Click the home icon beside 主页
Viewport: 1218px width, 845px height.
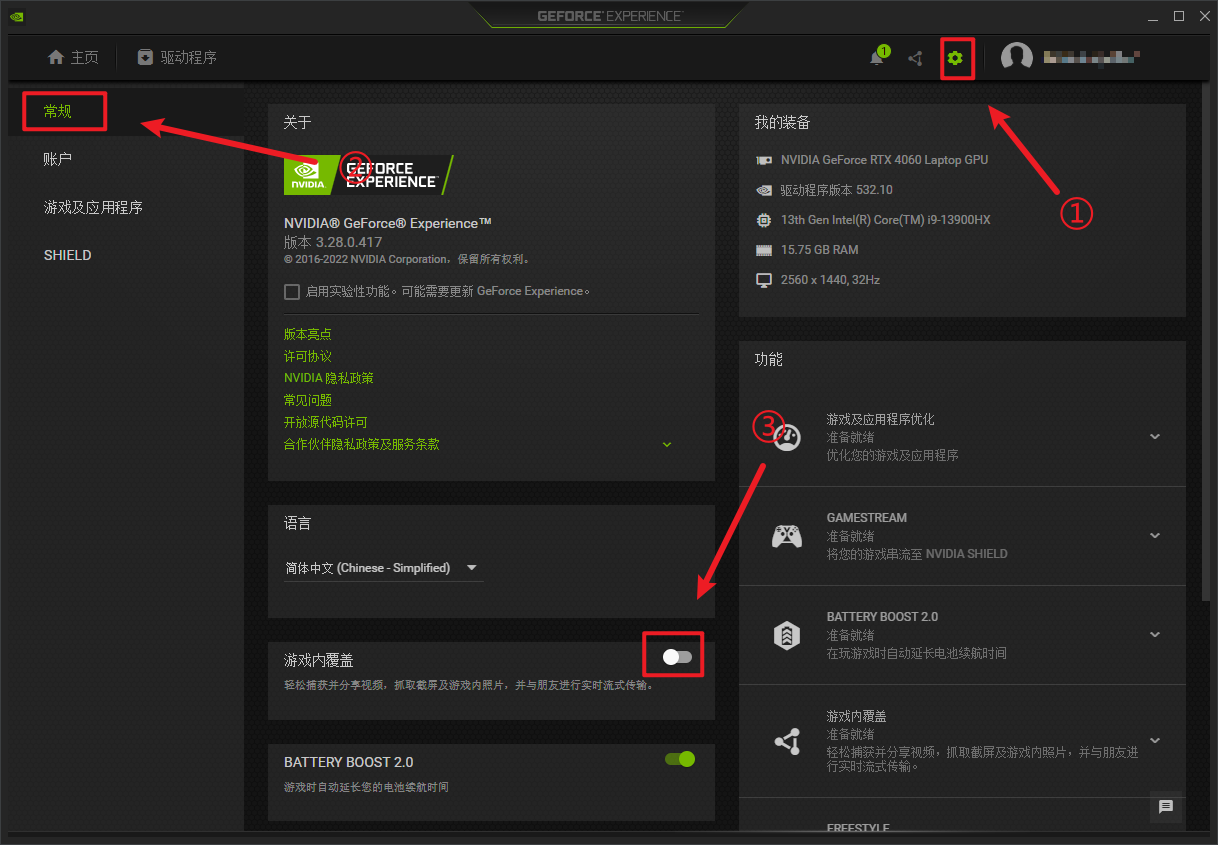pos(56,57)
